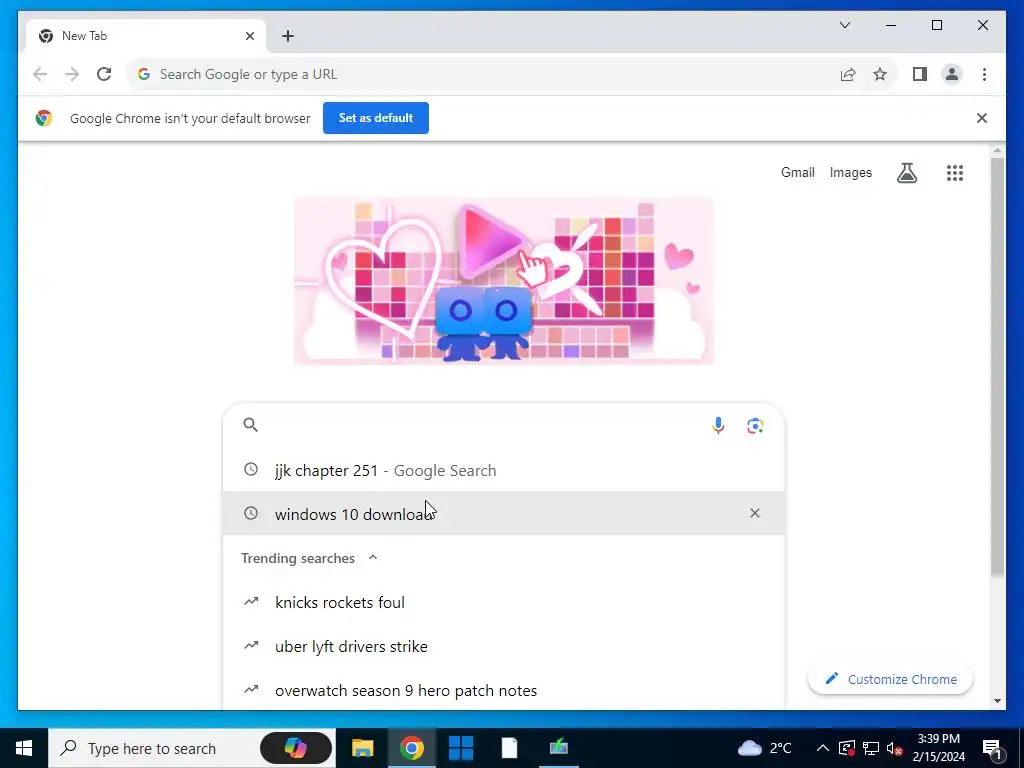Open a new tab with the plus button
The image size is (1024, 768).
pyautogui.click(x=288, y=36)
